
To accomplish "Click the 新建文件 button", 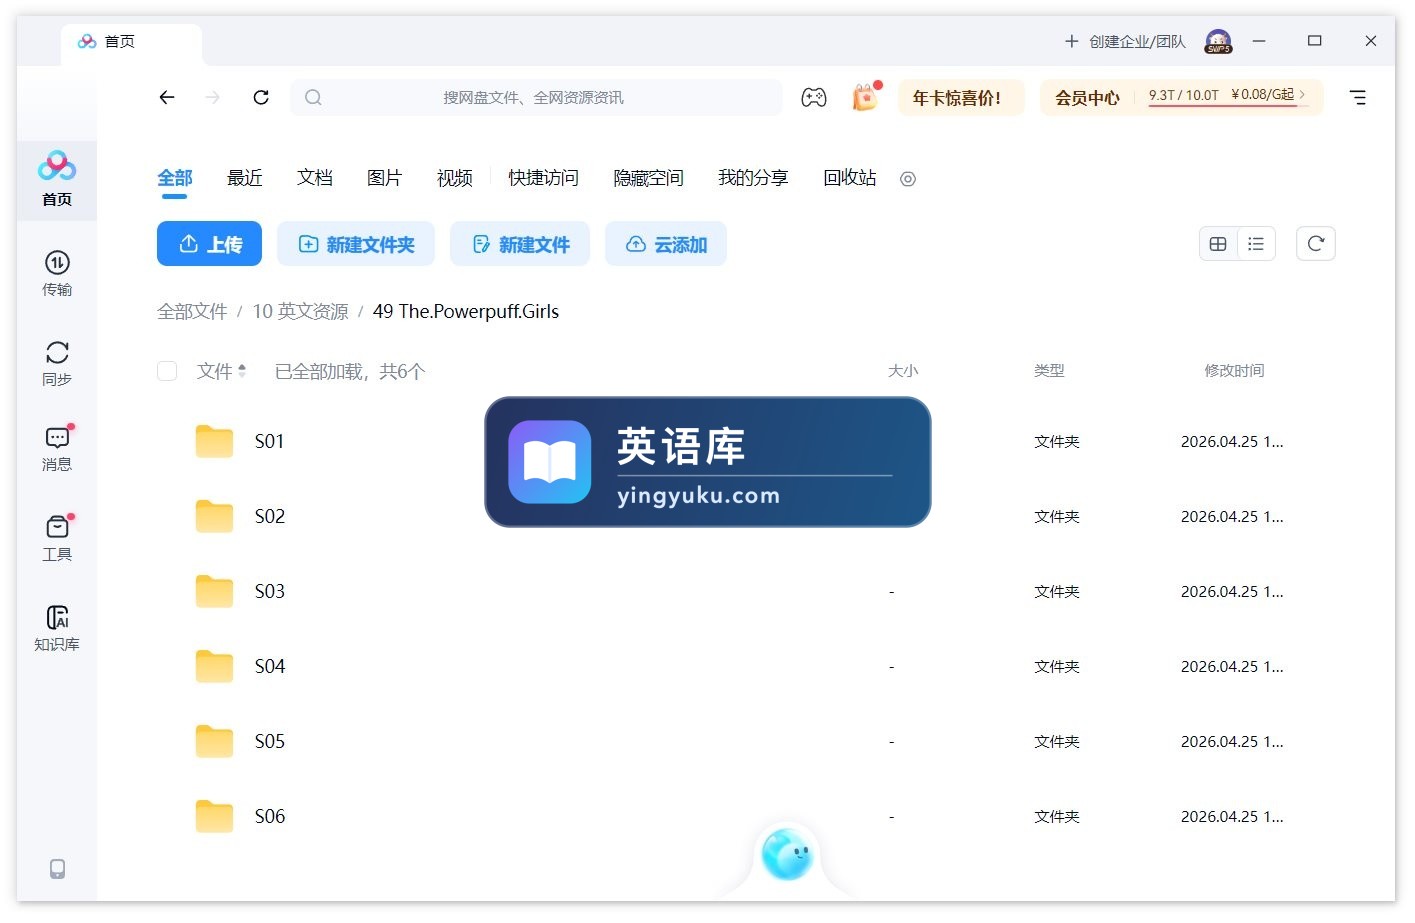I will click(520, 244).
